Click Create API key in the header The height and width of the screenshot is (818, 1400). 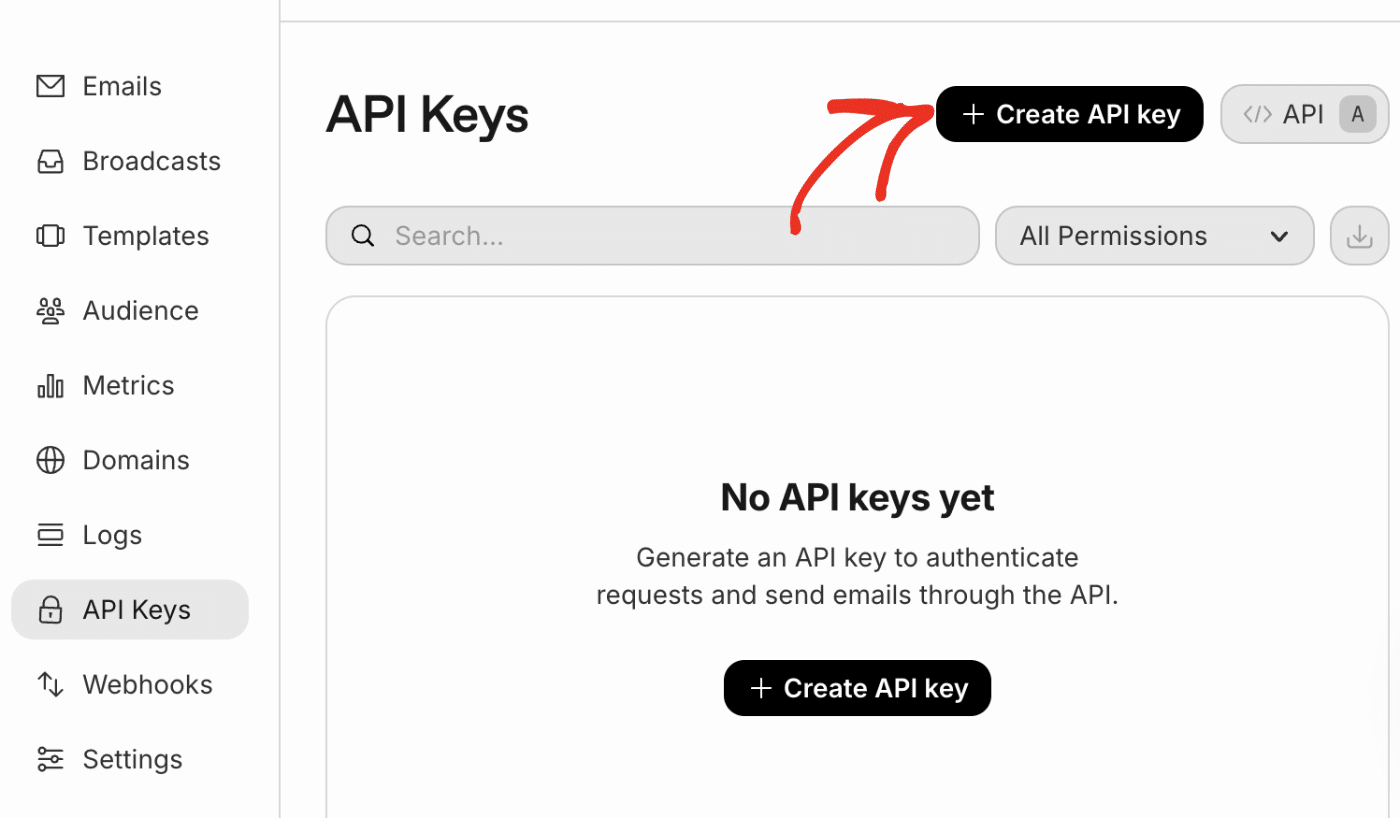coord(1069,113)
